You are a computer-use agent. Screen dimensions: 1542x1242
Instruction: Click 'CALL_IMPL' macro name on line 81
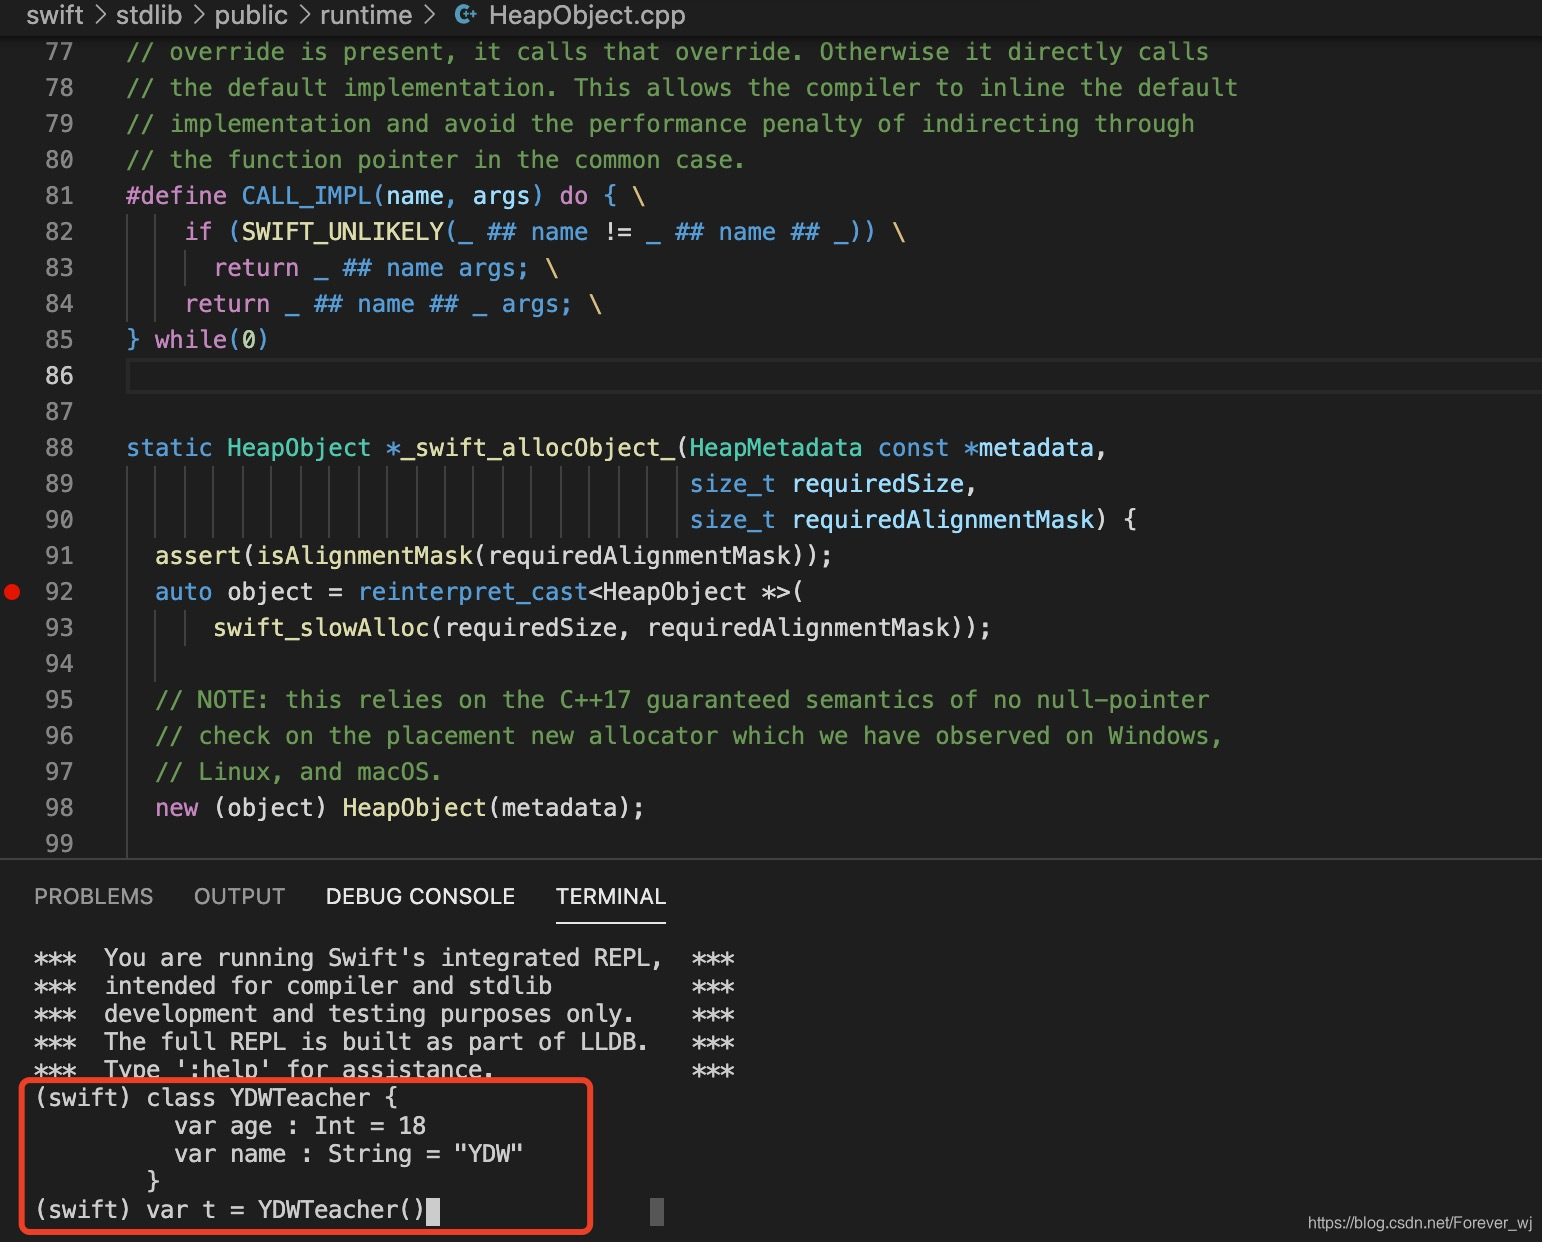(307, 196)
